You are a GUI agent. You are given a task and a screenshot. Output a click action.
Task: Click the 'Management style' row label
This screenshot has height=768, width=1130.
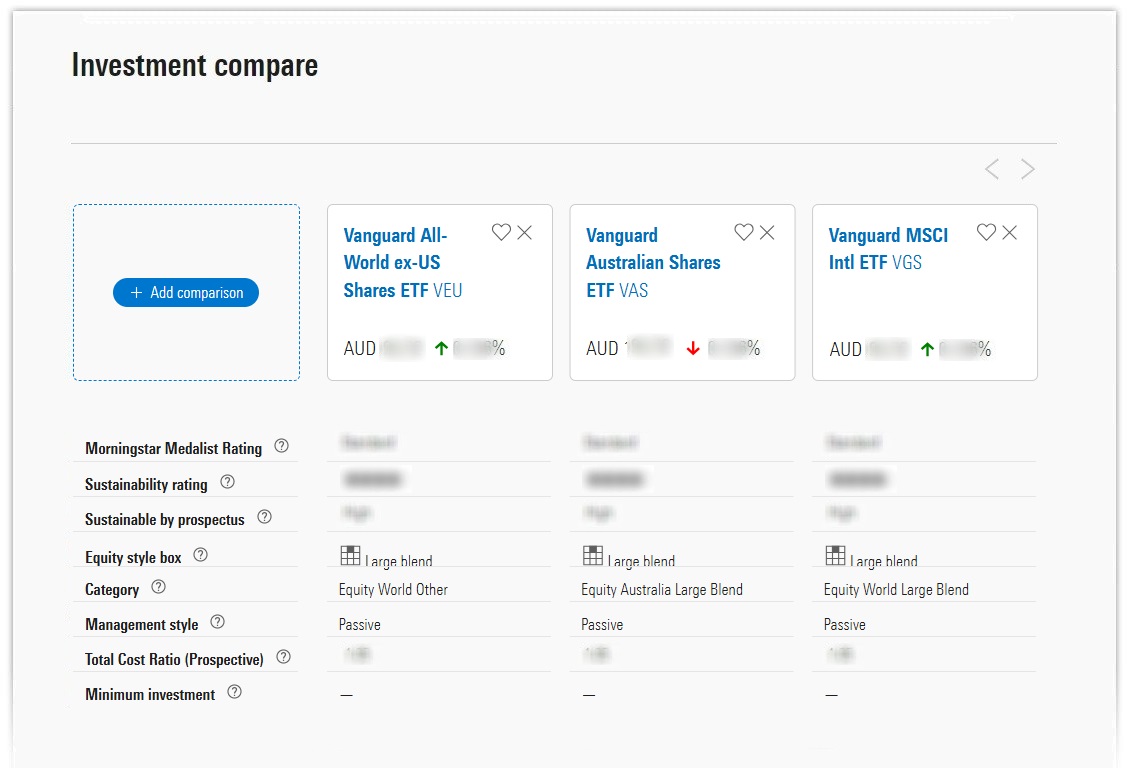click(x=142, y=625)
